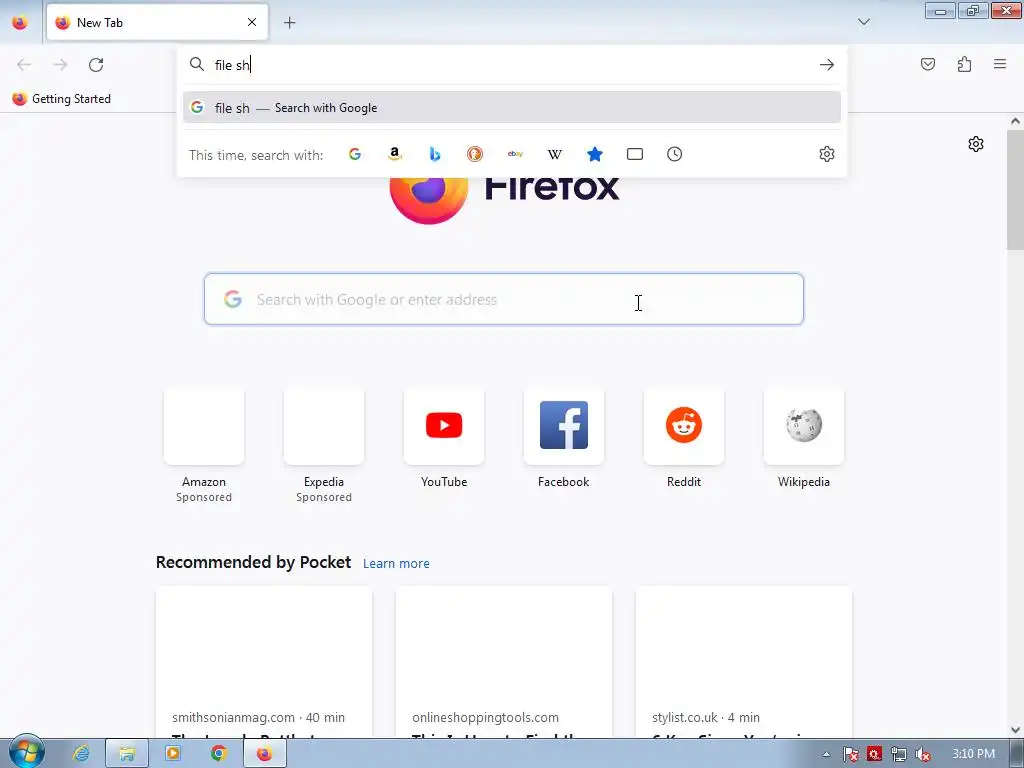Open Windows Media Player from taskbar

coord(173,754)
